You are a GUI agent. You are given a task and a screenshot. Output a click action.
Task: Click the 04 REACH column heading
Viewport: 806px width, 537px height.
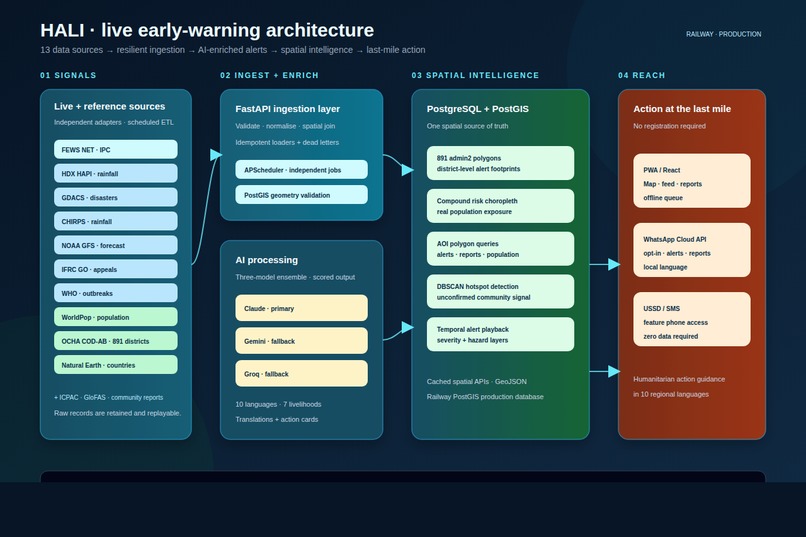(x=641, y=75)
